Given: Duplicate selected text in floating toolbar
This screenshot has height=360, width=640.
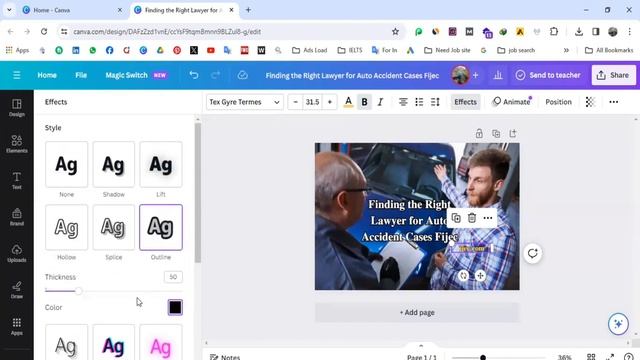Looking at the screenshot, I should tap(456, 218).
